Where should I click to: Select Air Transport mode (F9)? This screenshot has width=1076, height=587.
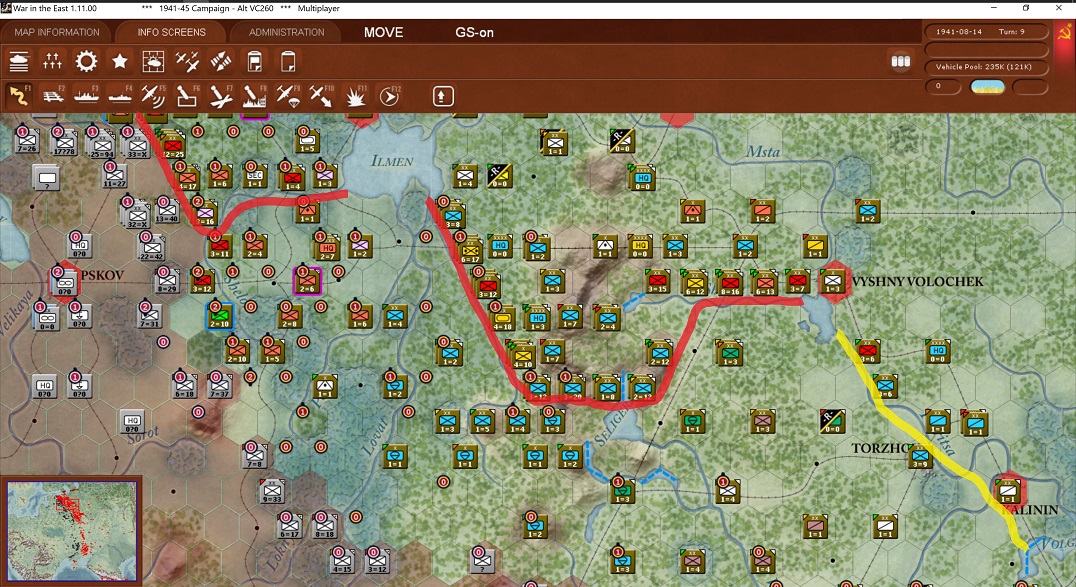pyautogui.click(x=287, y=96)
